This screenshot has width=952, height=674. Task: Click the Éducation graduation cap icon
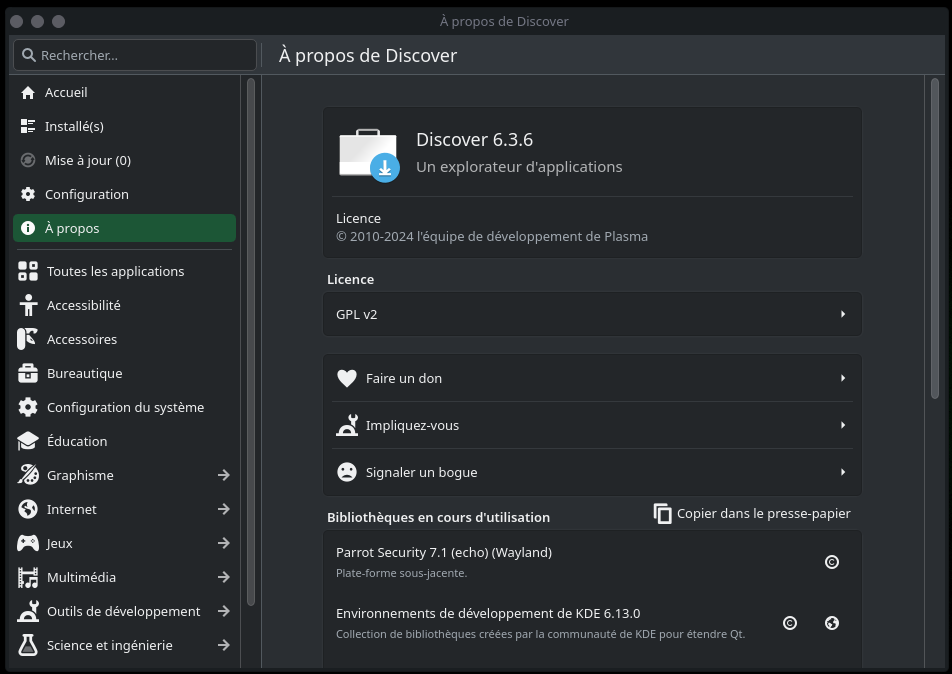coord(28,441)
